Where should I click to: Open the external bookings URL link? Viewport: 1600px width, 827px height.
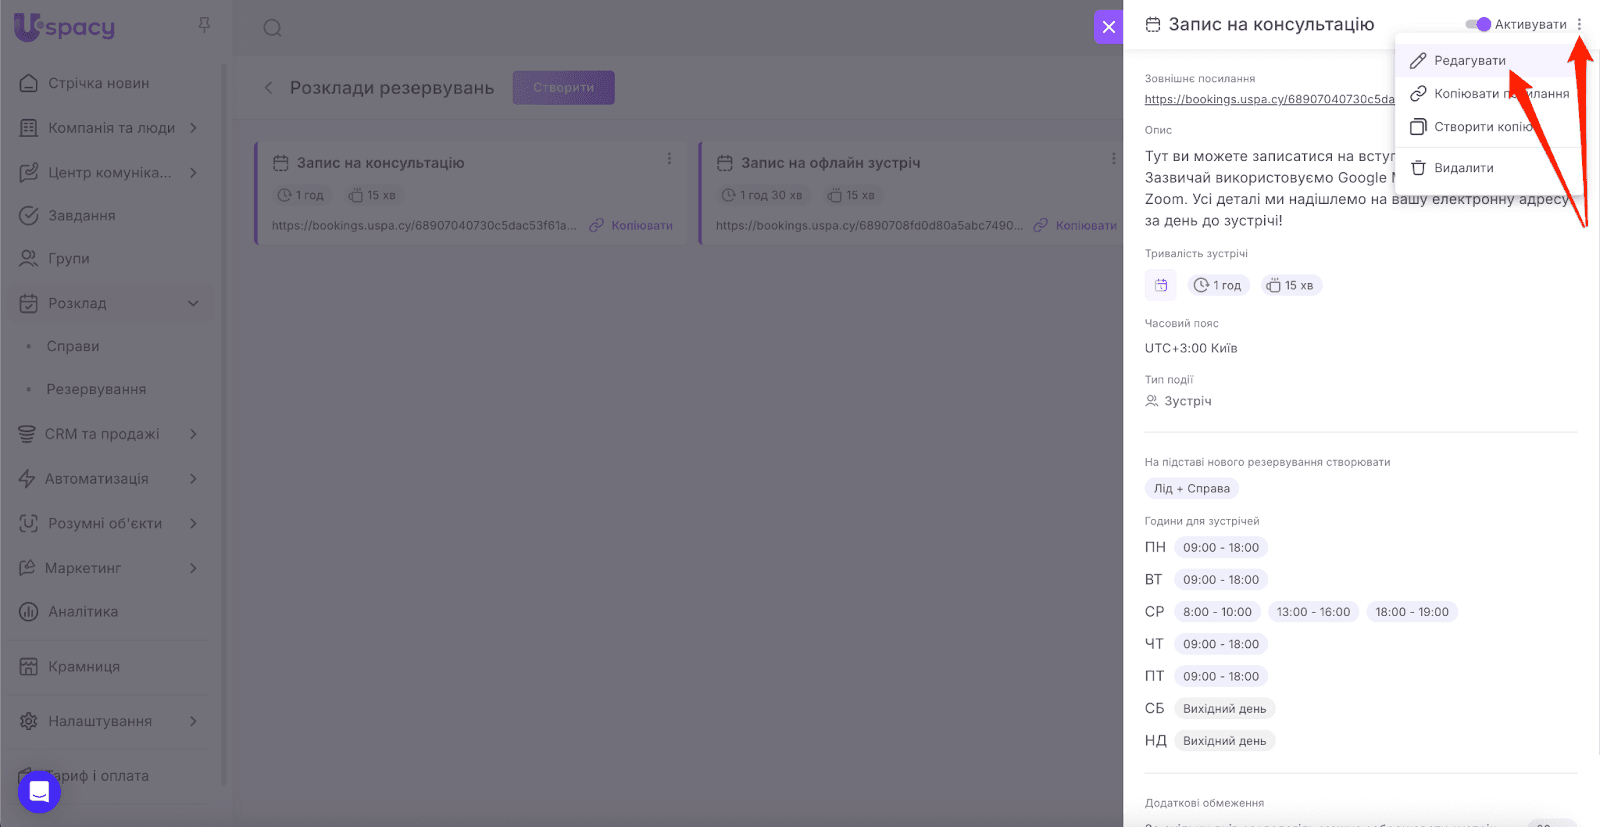(x=1268, y=99)
